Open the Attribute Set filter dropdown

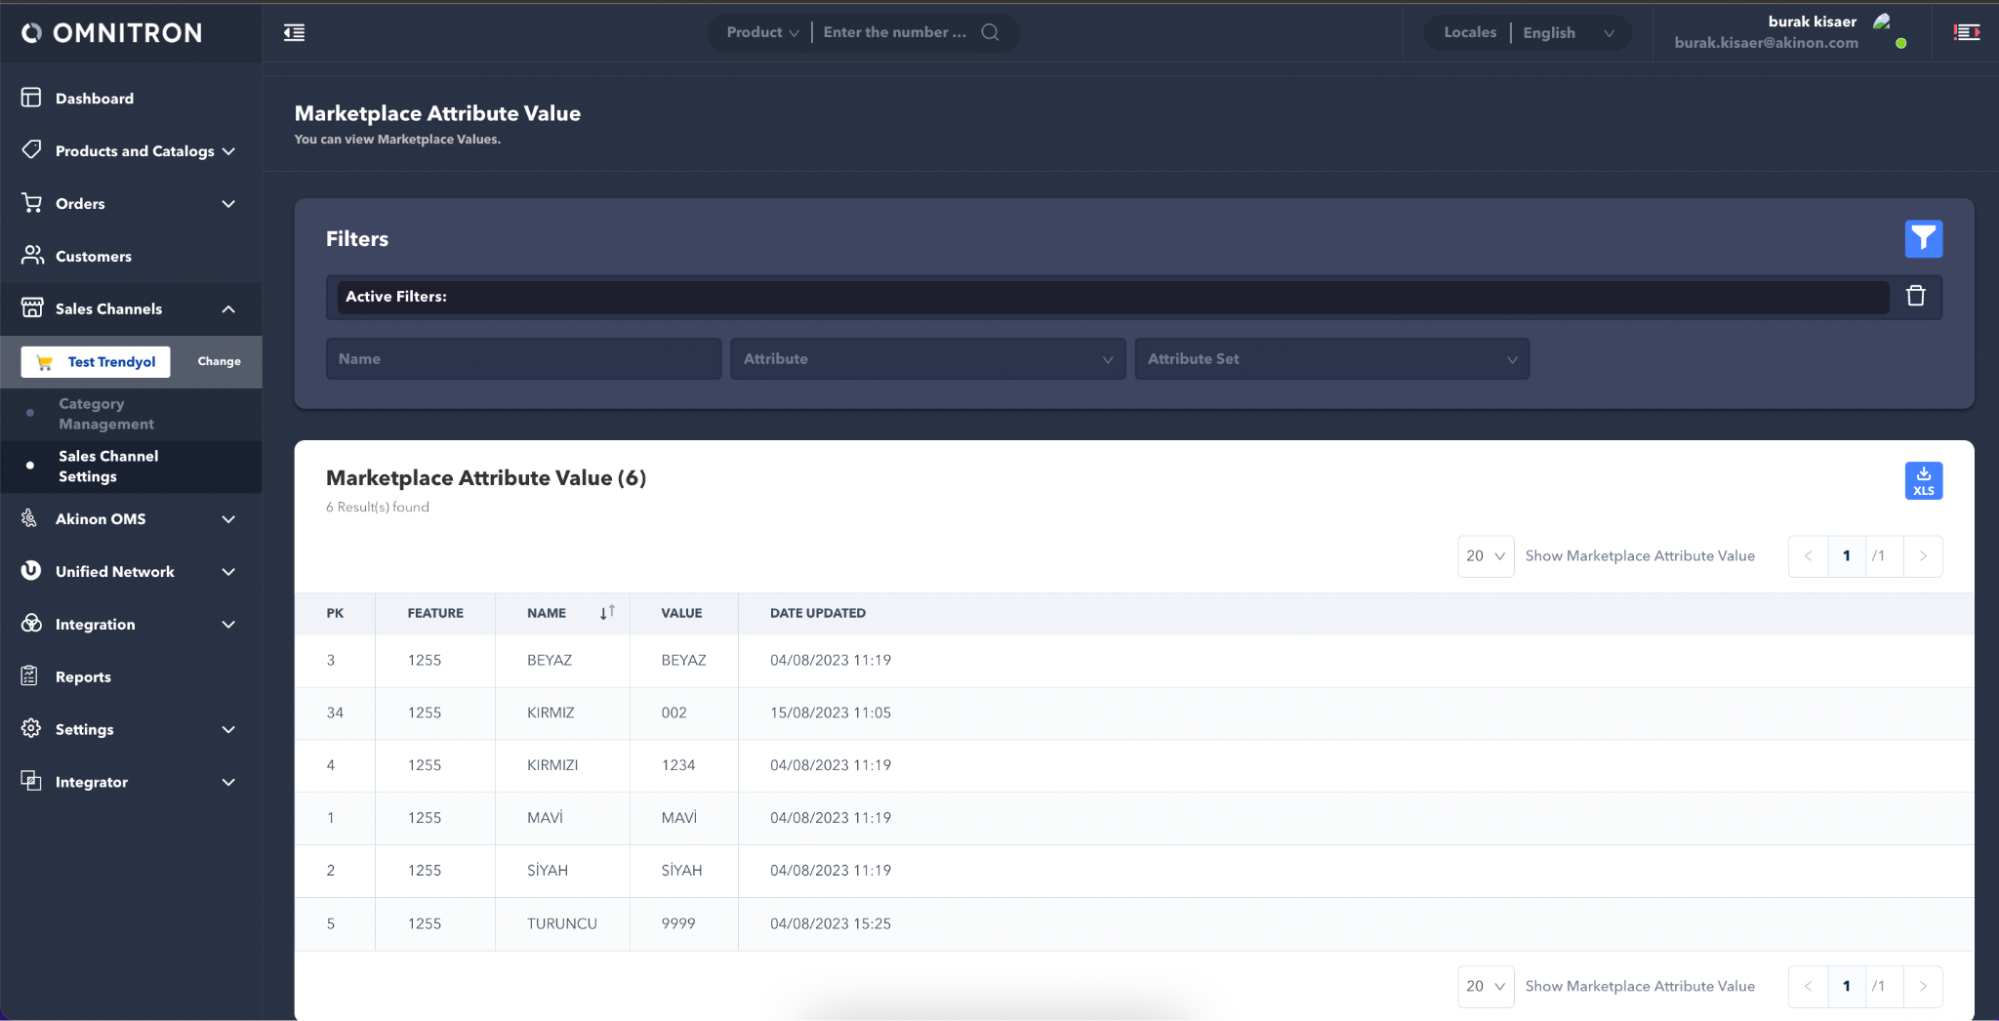(1331, 359)
